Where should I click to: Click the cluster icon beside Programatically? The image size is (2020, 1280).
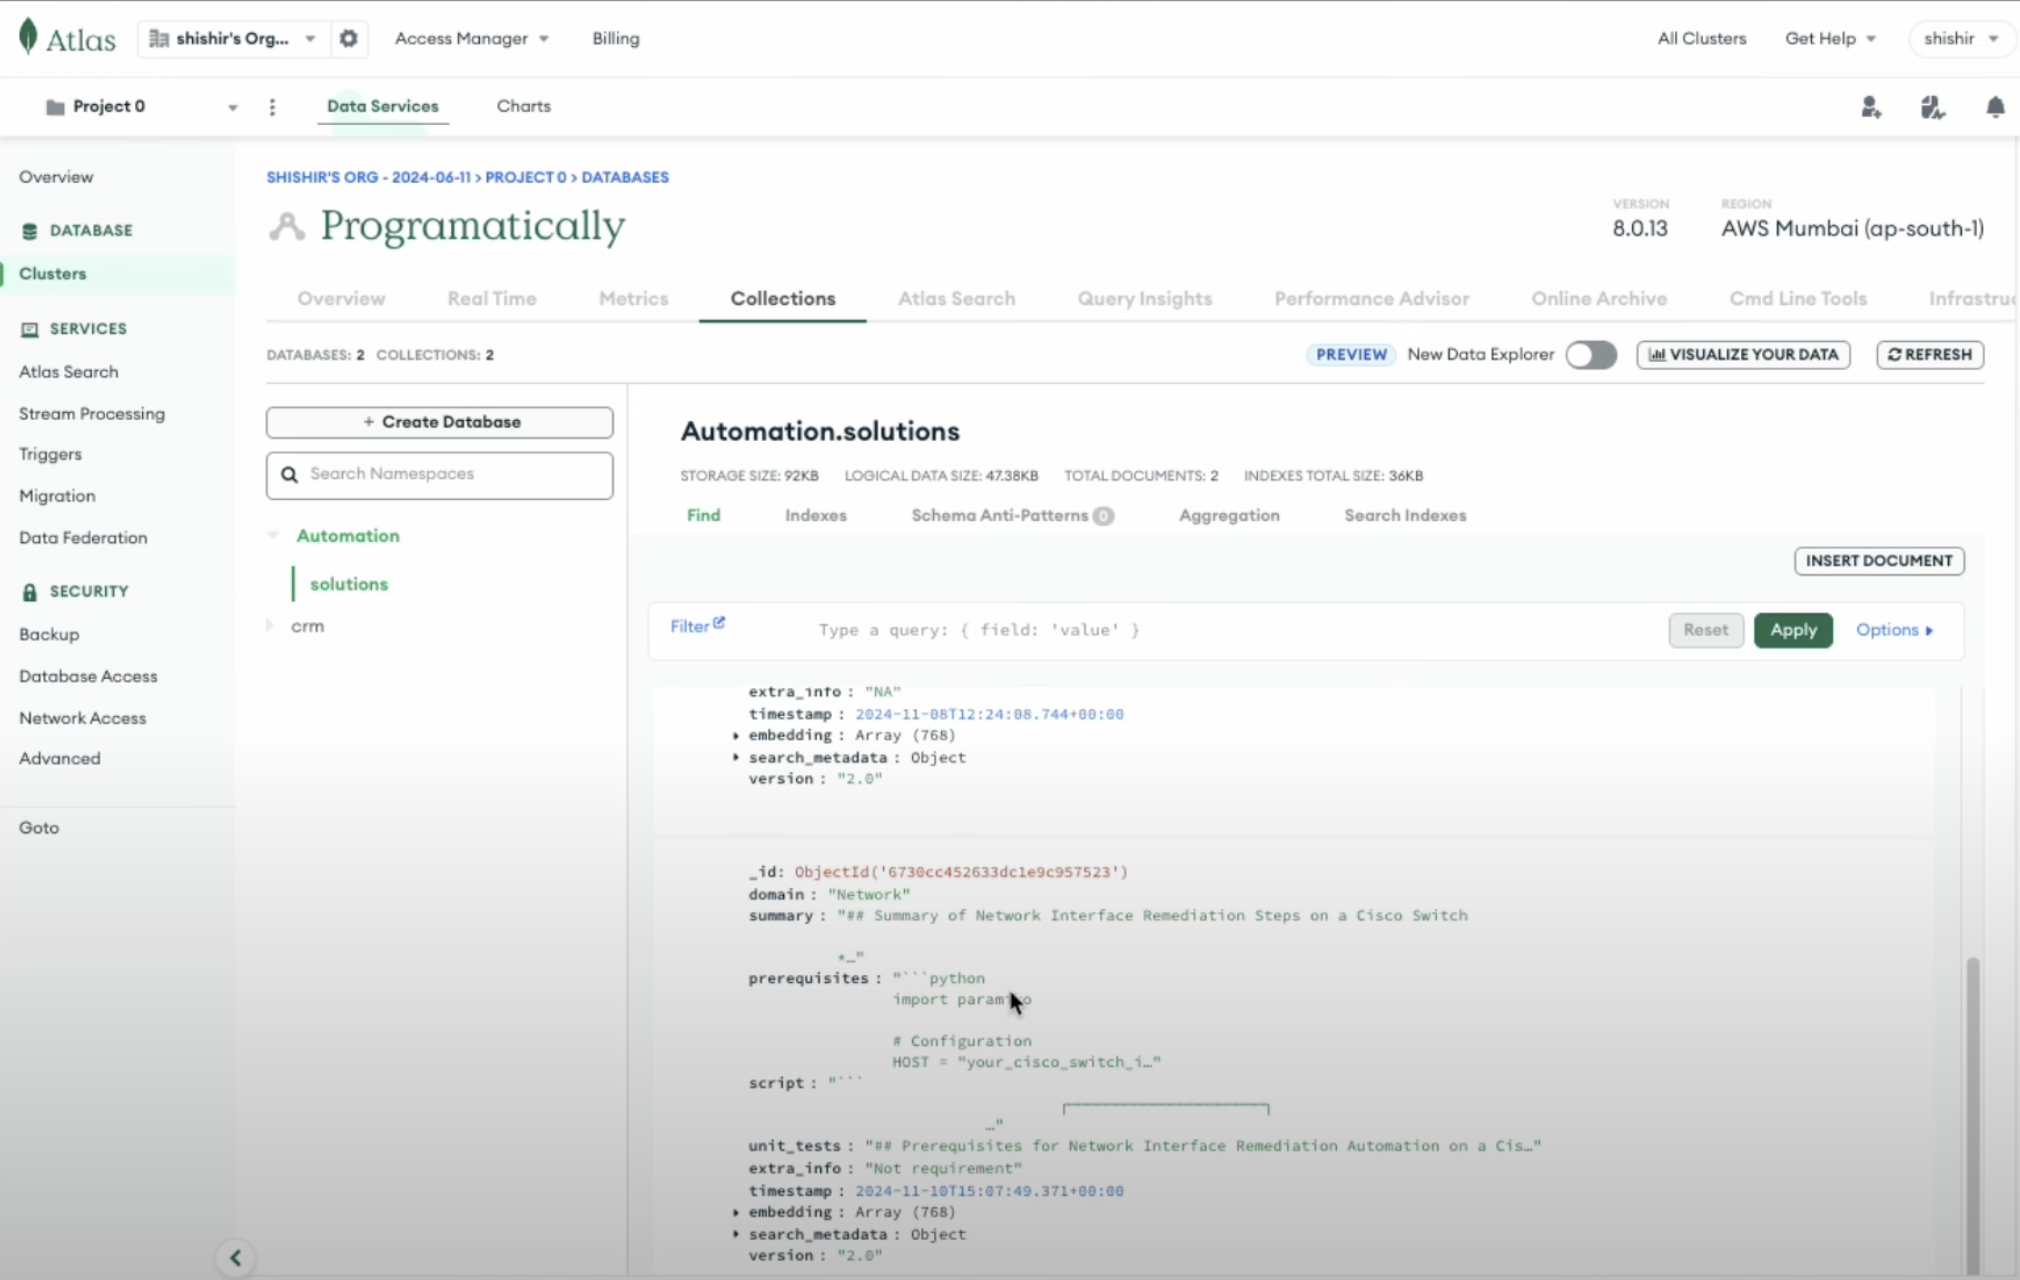(287, 227)
